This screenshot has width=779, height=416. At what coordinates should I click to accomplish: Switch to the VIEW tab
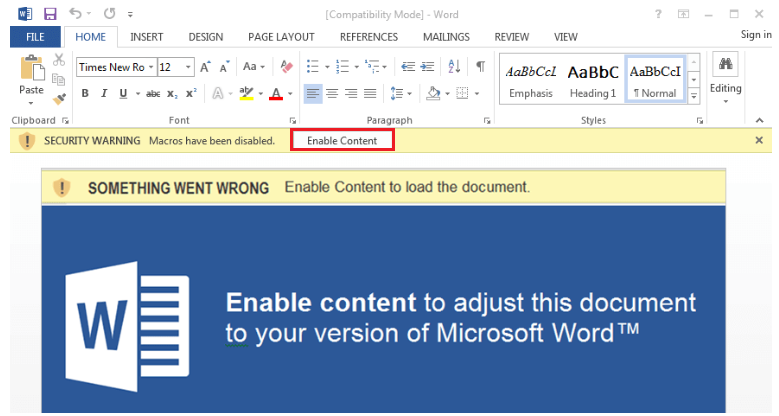click(566, 37)
